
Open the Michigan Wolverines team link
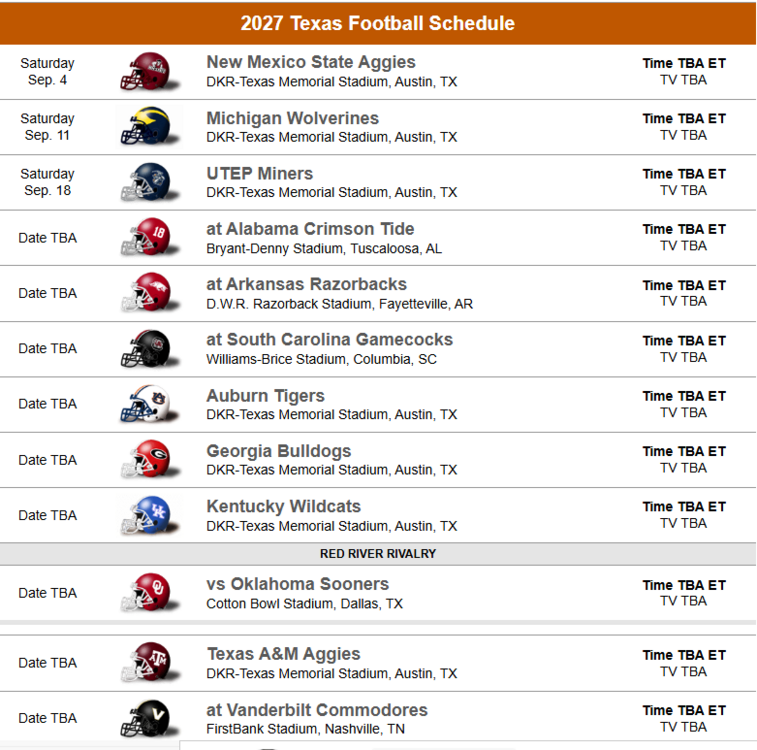tap(292, 118)
